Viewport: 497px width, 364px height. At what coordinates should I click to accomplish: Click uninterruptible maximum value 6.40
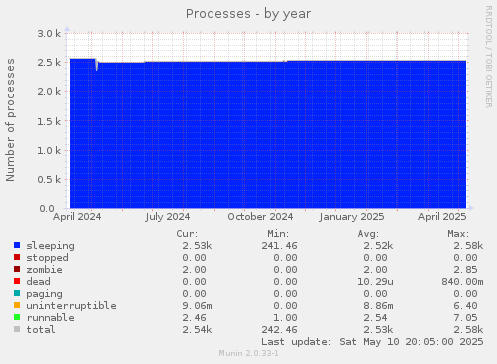[x=465, y=306]
